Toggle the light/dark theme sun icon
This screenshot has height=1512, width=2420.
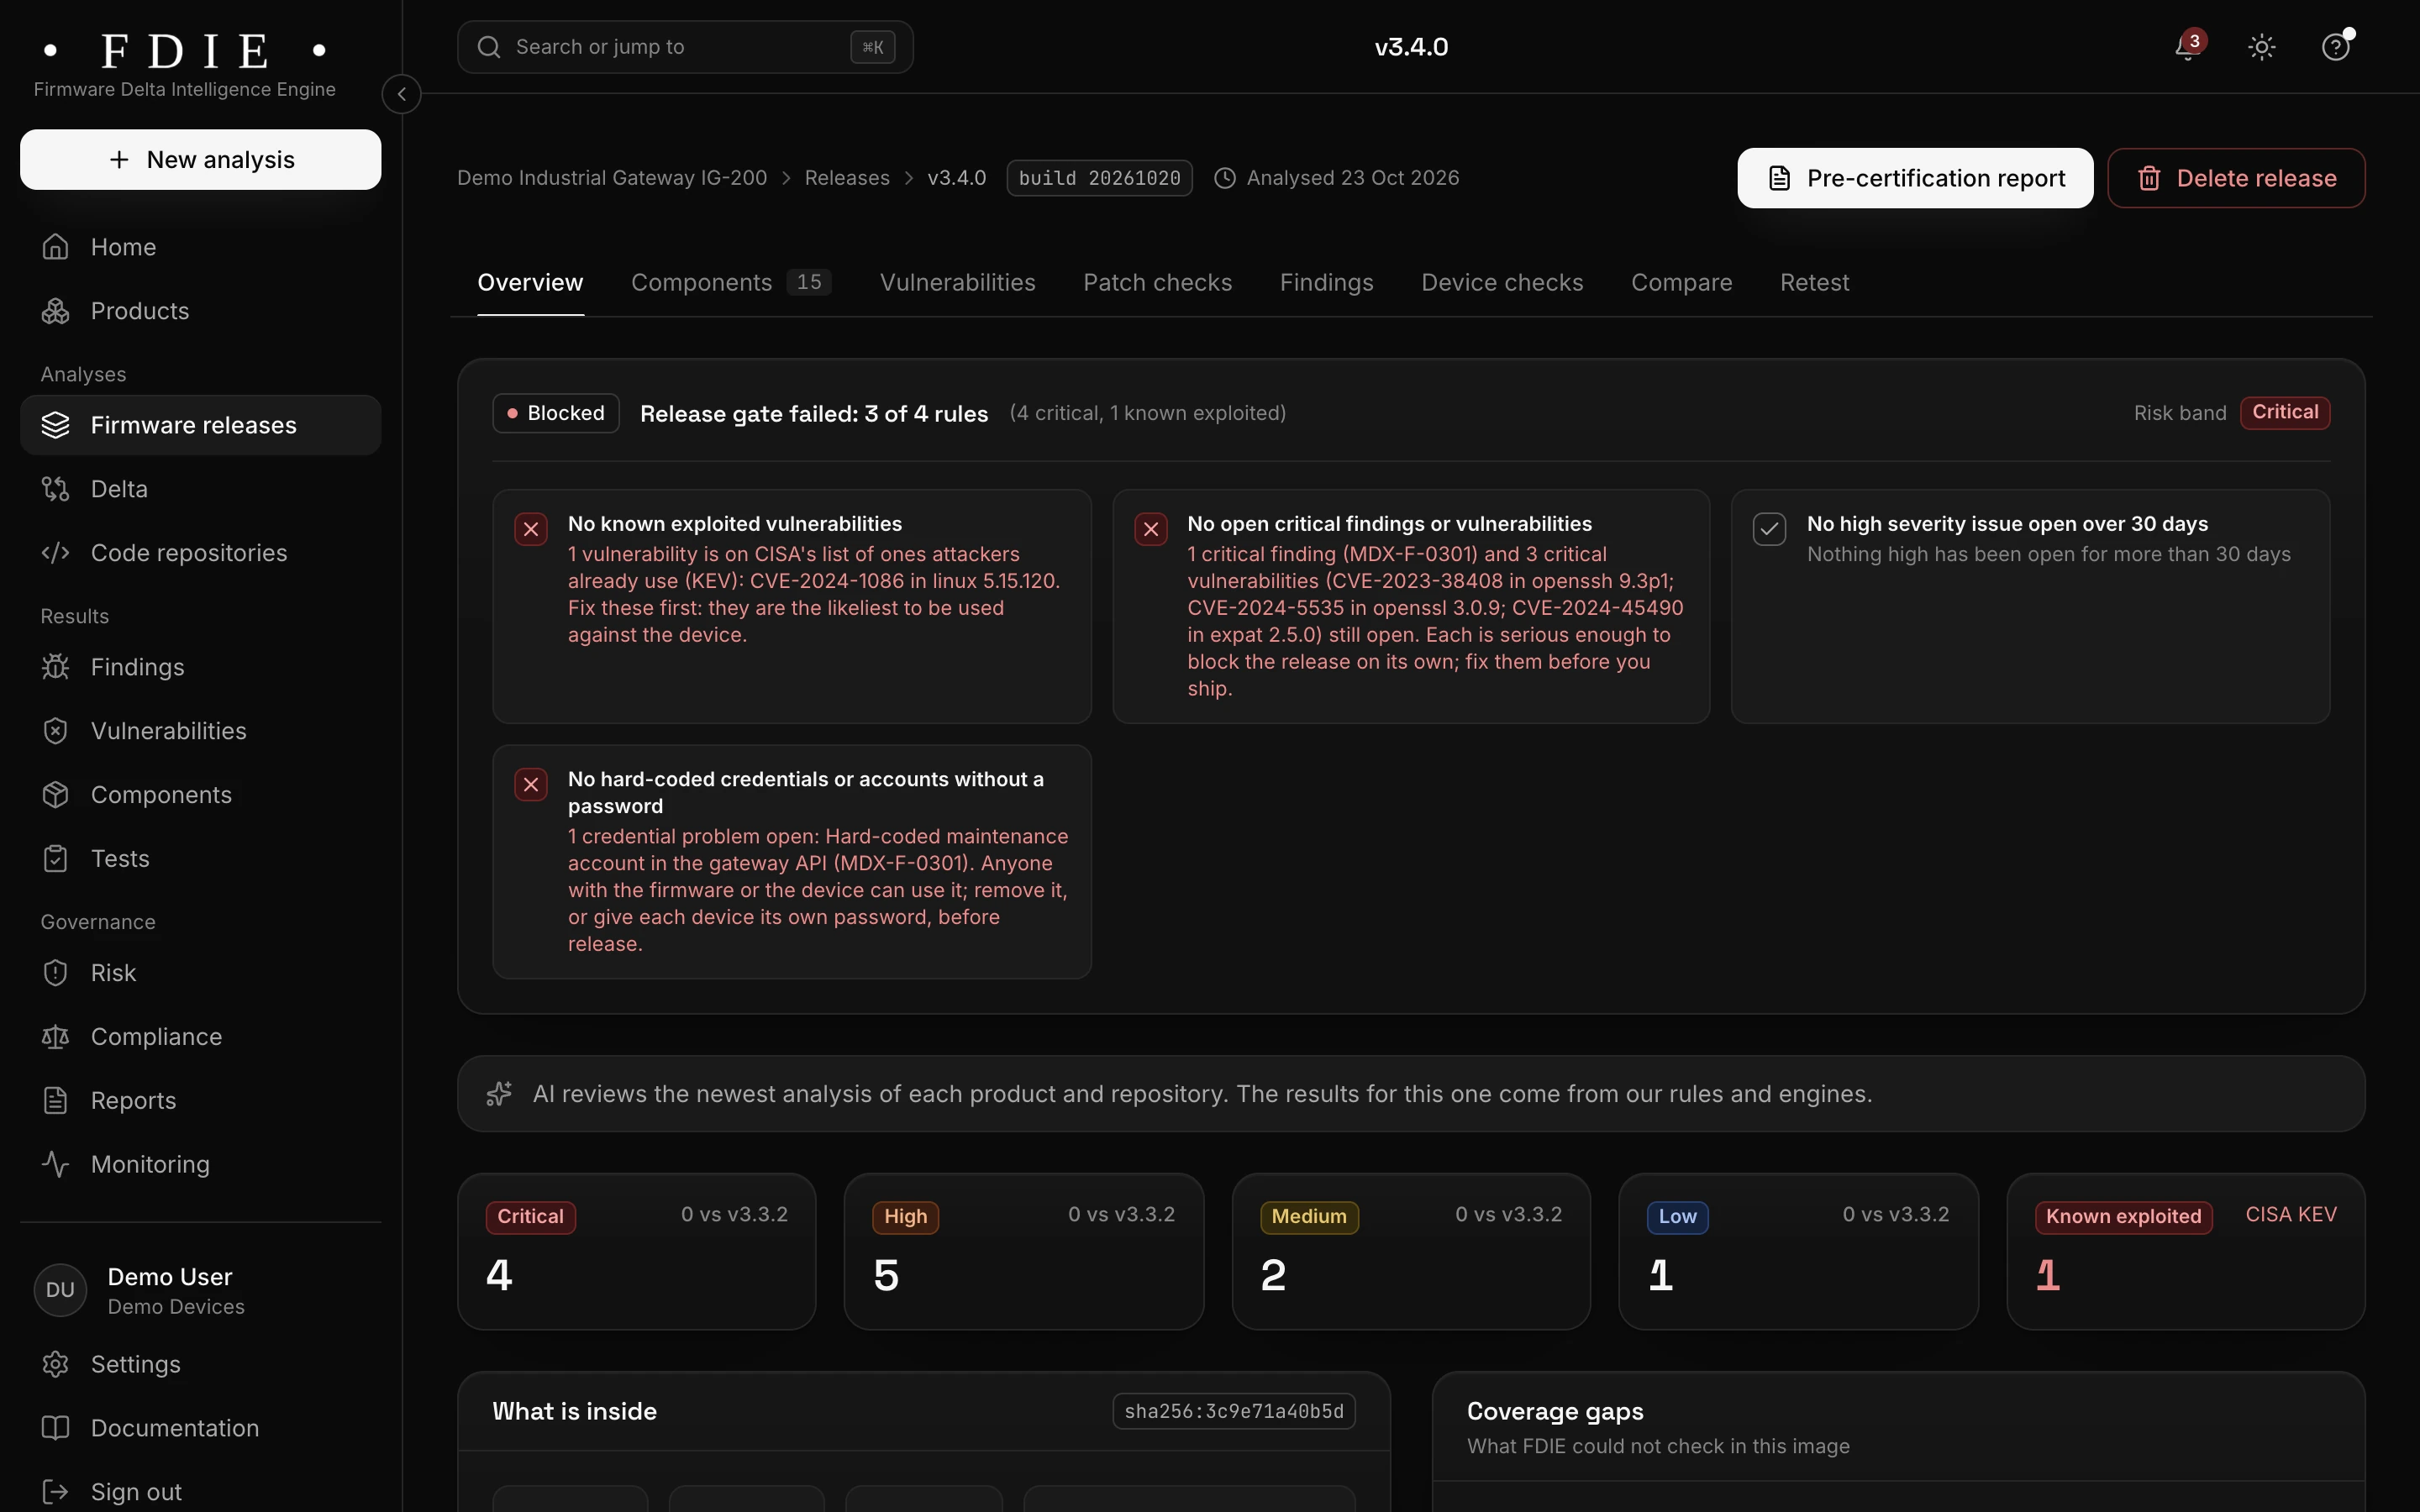(x=2262, y=47)
